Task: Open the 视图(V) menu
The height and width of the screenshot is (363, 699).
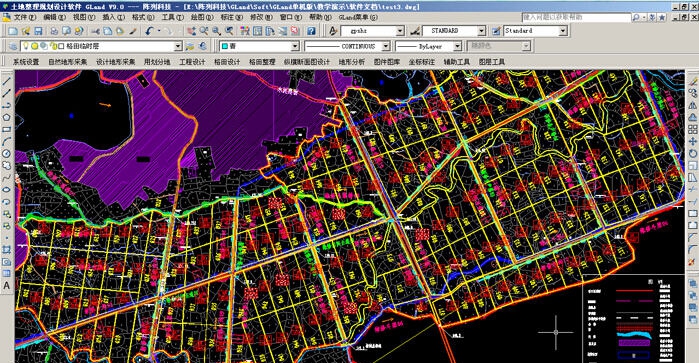Action: [x=84, y=17]
